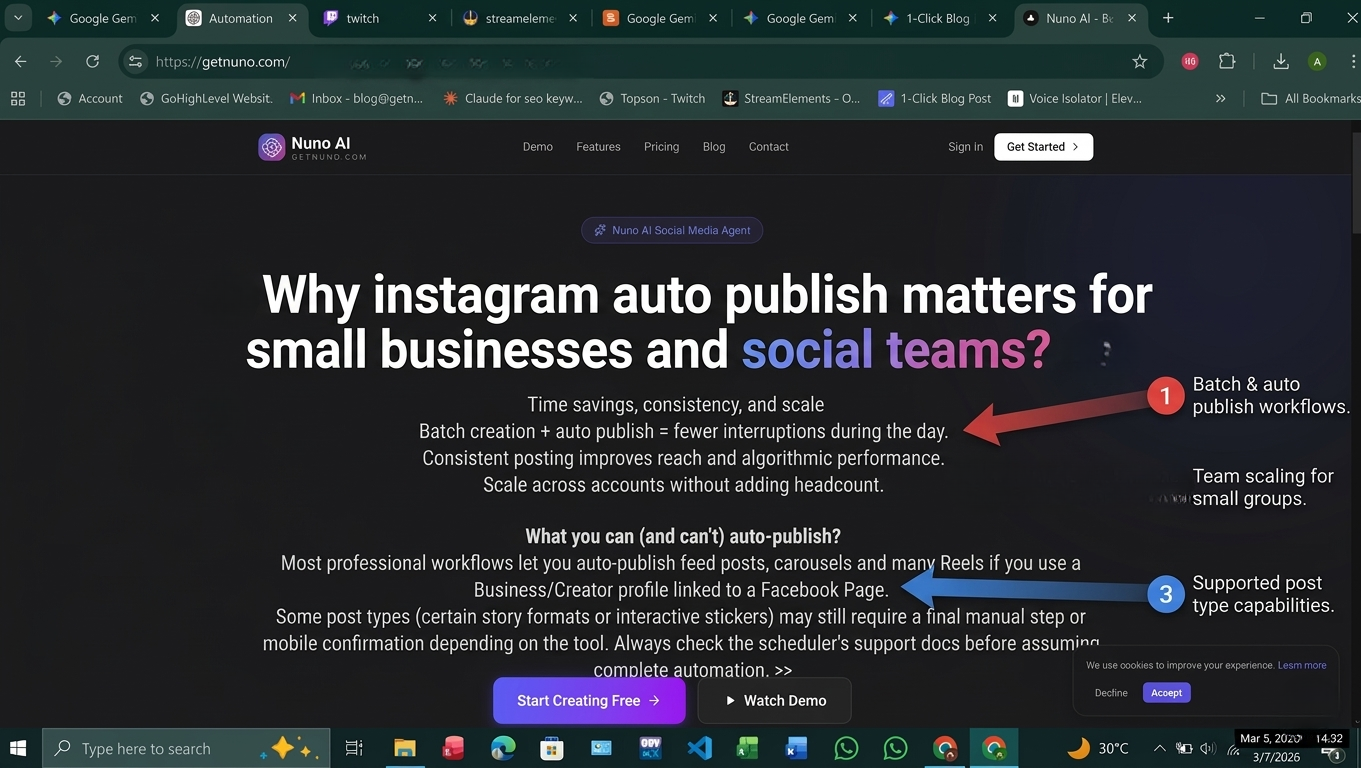
Task: Open the Chrome downloads icon
Action: pyautogui.click(x=1280, y=62)
